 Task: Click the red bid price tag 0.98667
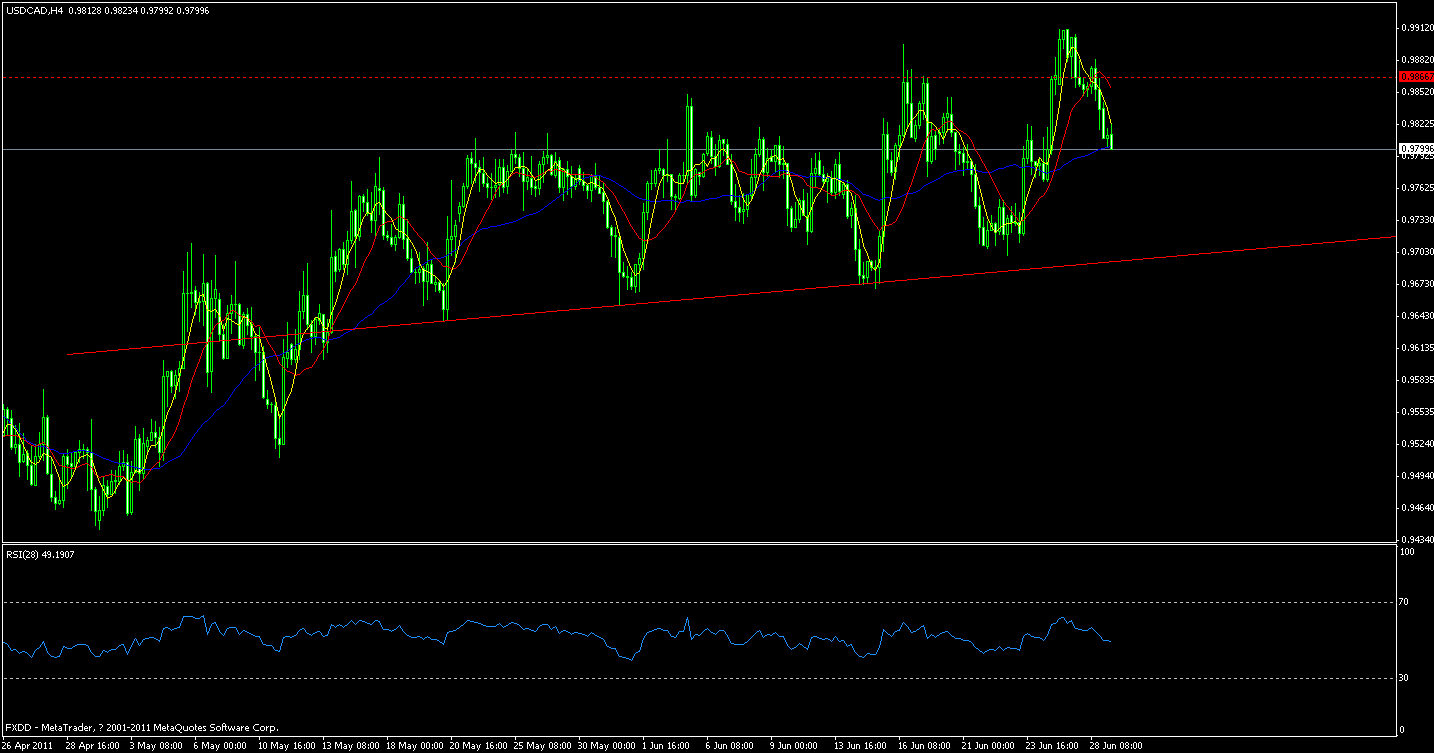coord(1416,76)
